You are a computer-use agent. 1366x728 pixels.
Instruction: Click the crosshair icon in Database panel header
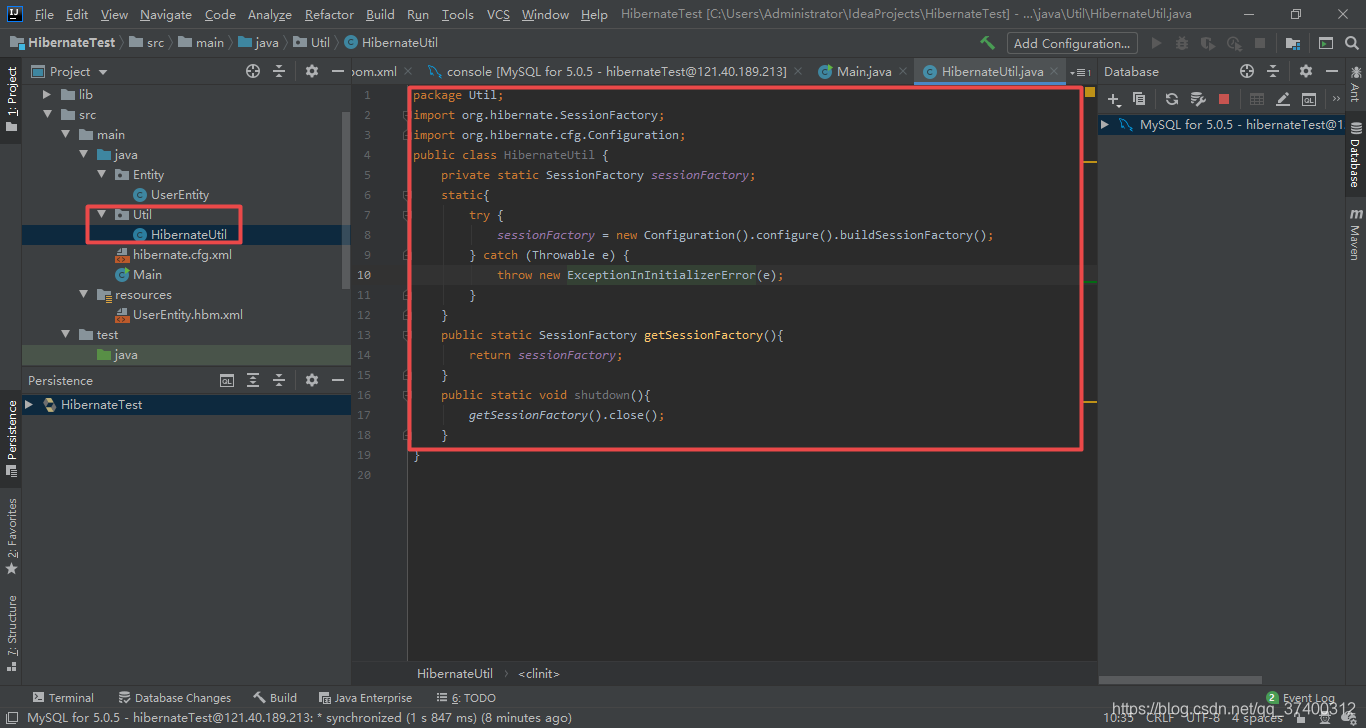point(1247,71)
